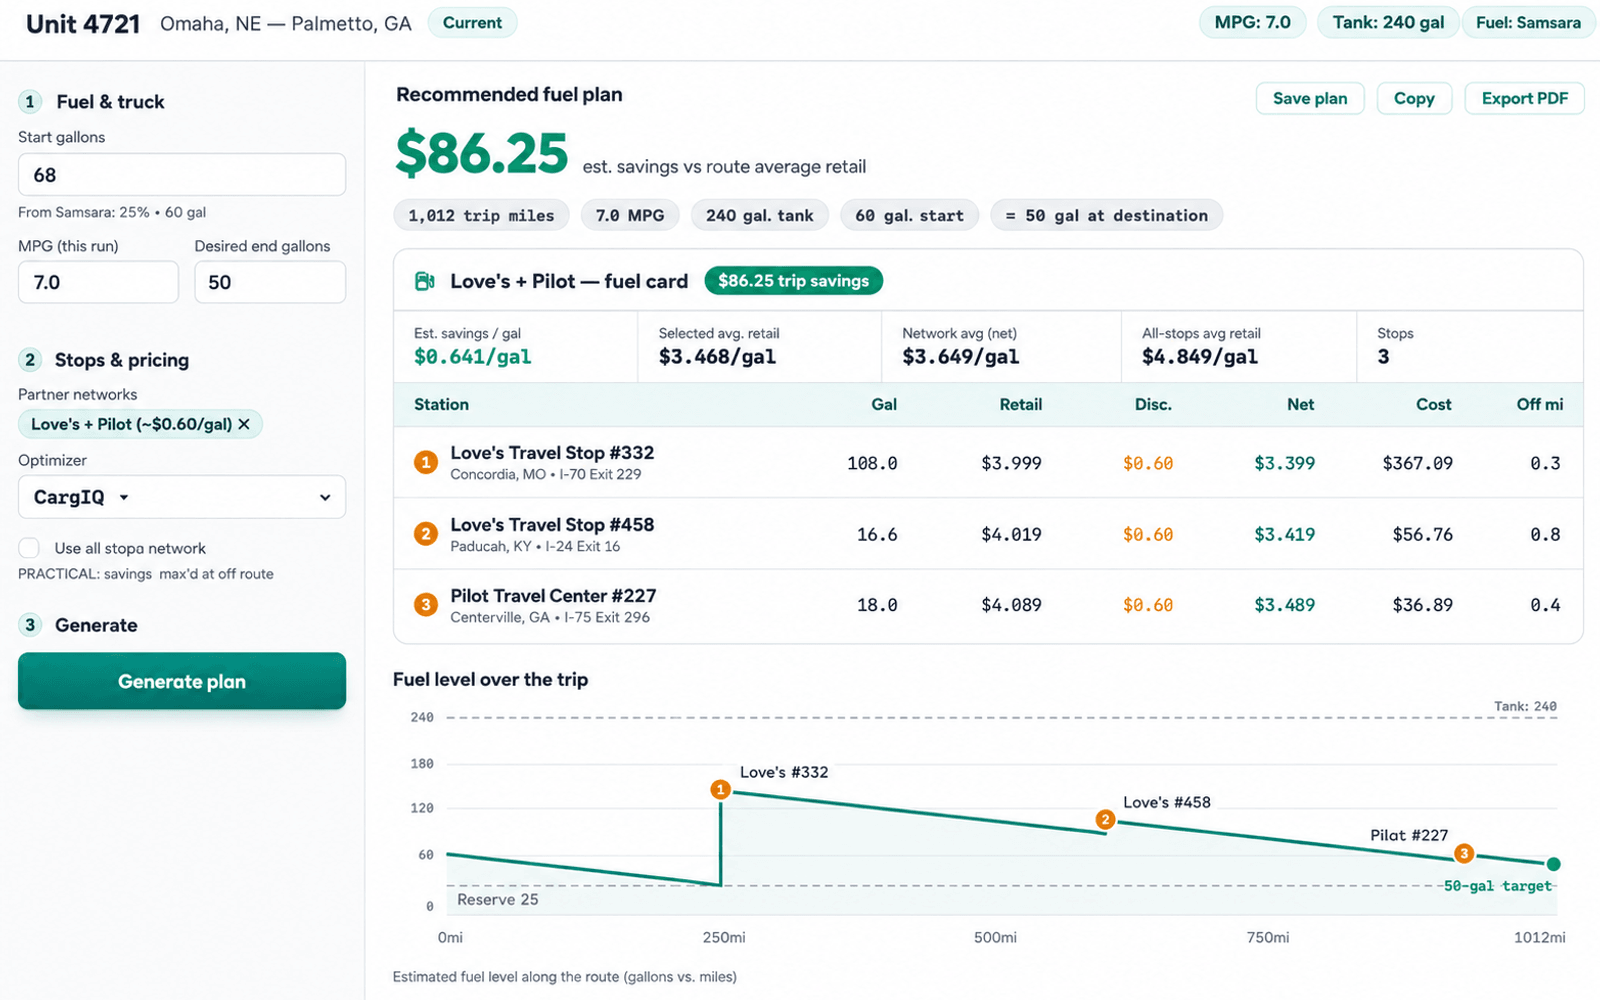Click stop marker 1 for Love's Travel Stop #332
The width and height of the screenshot is (1600, 1000).
tap(426, 462)
